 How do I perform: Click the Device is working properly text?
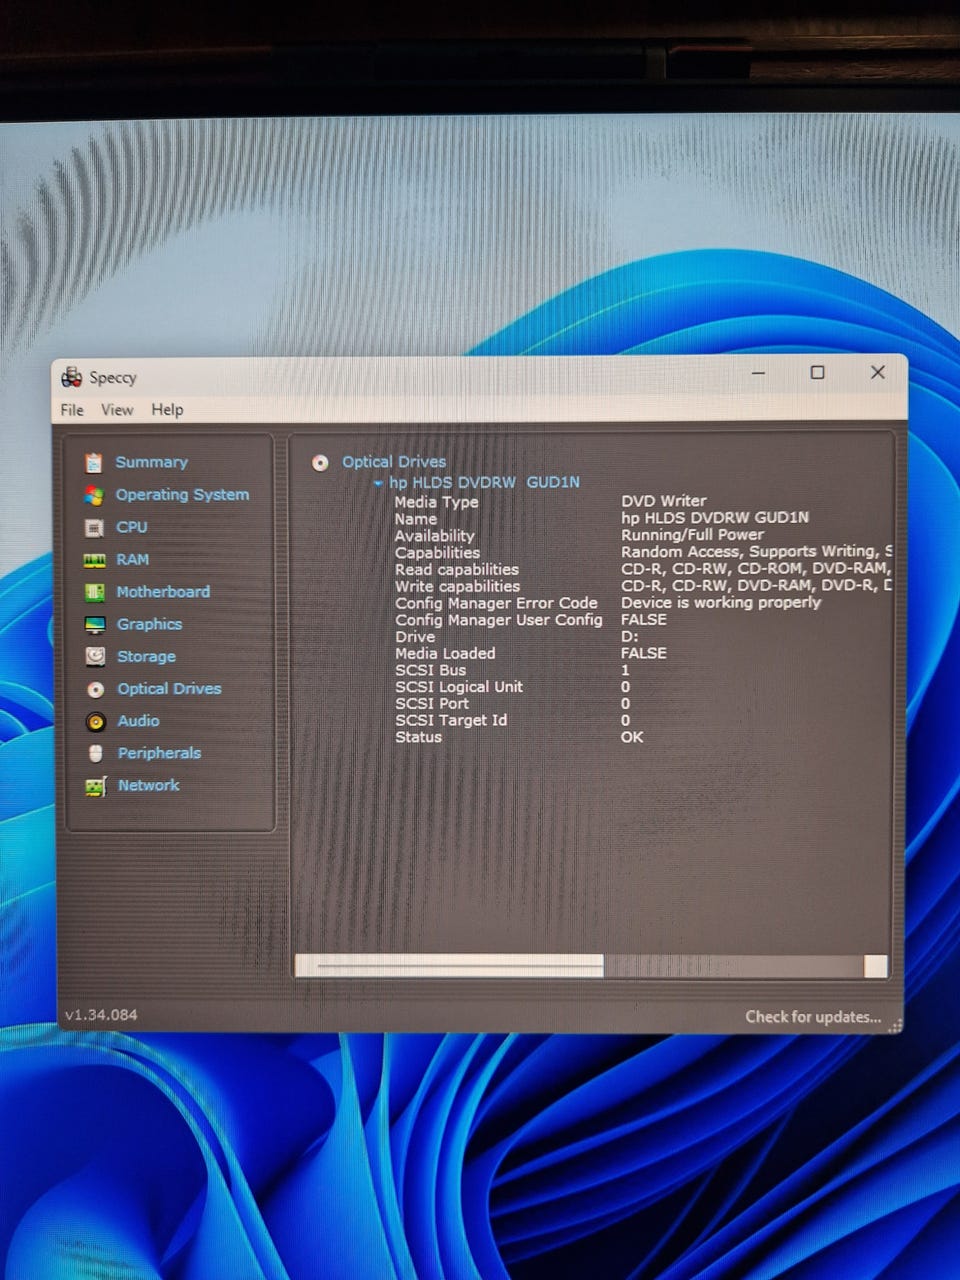720,602
